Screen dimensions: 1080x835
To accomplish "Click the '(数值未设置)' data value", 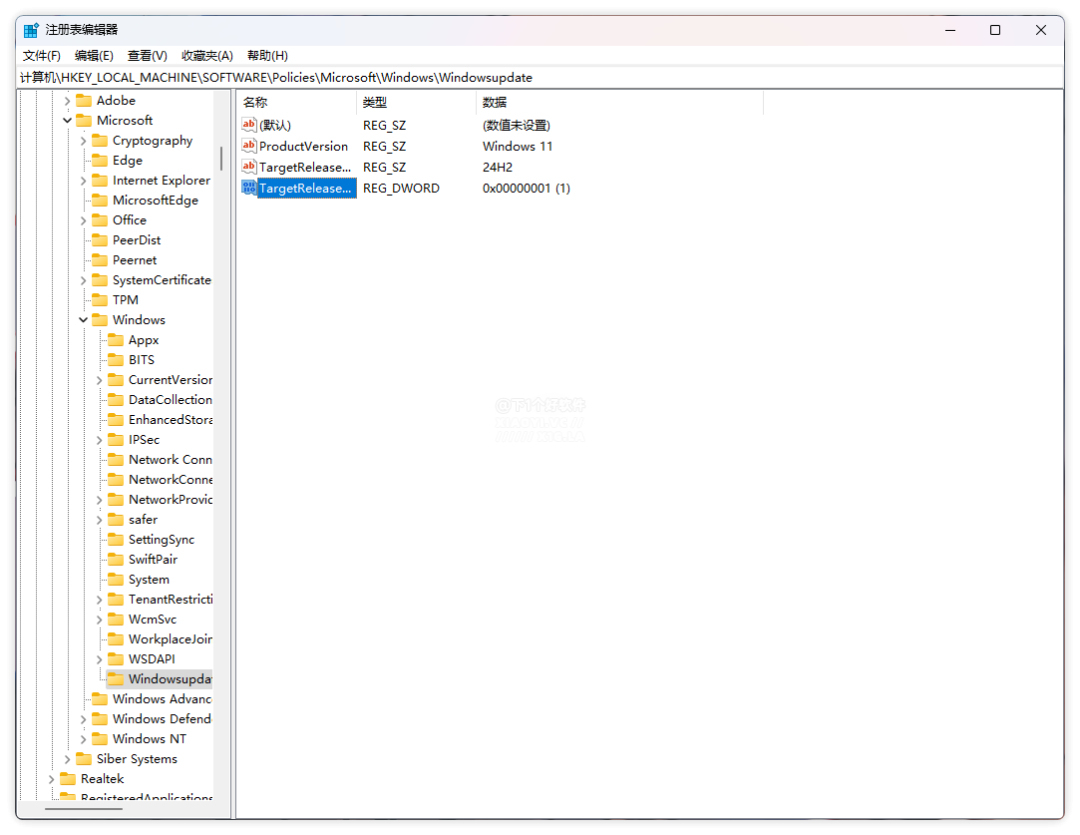I will point(517,125).
